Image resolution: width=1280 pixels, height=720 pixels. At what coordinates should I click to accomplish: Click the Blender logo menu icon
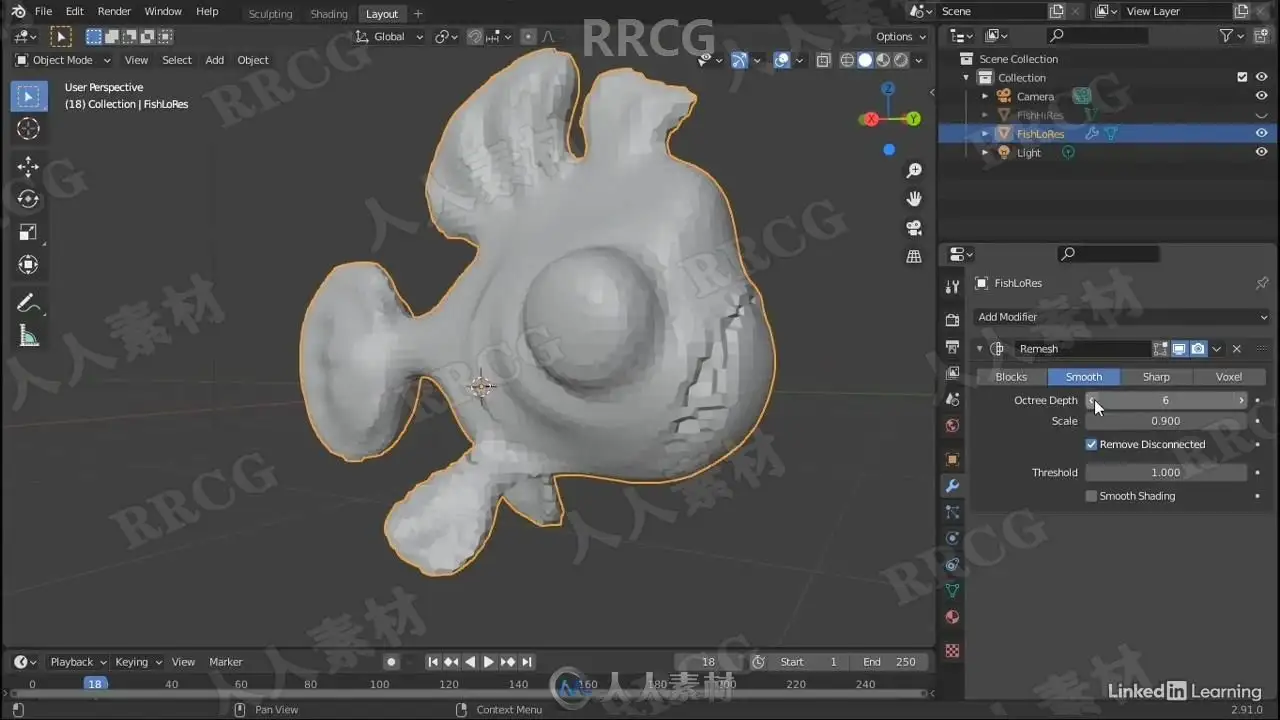click(x=18, y=11)
